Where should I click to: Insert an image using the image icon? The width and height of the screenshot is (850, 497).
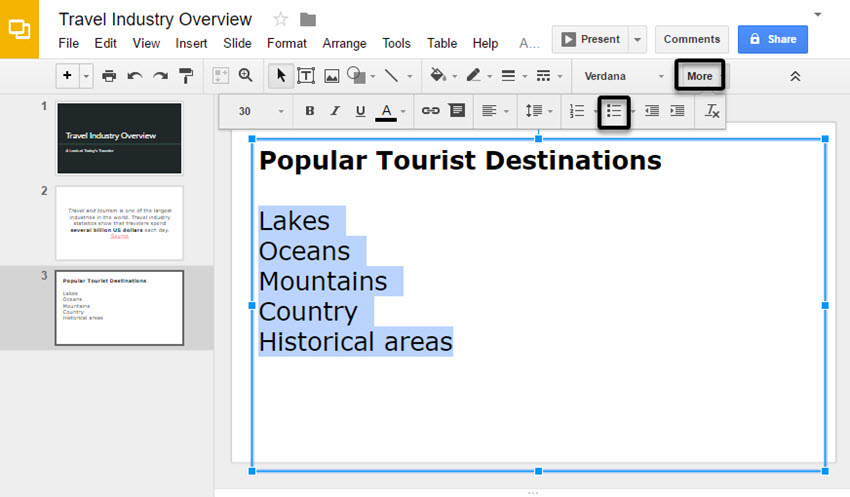tap(331, 76)
